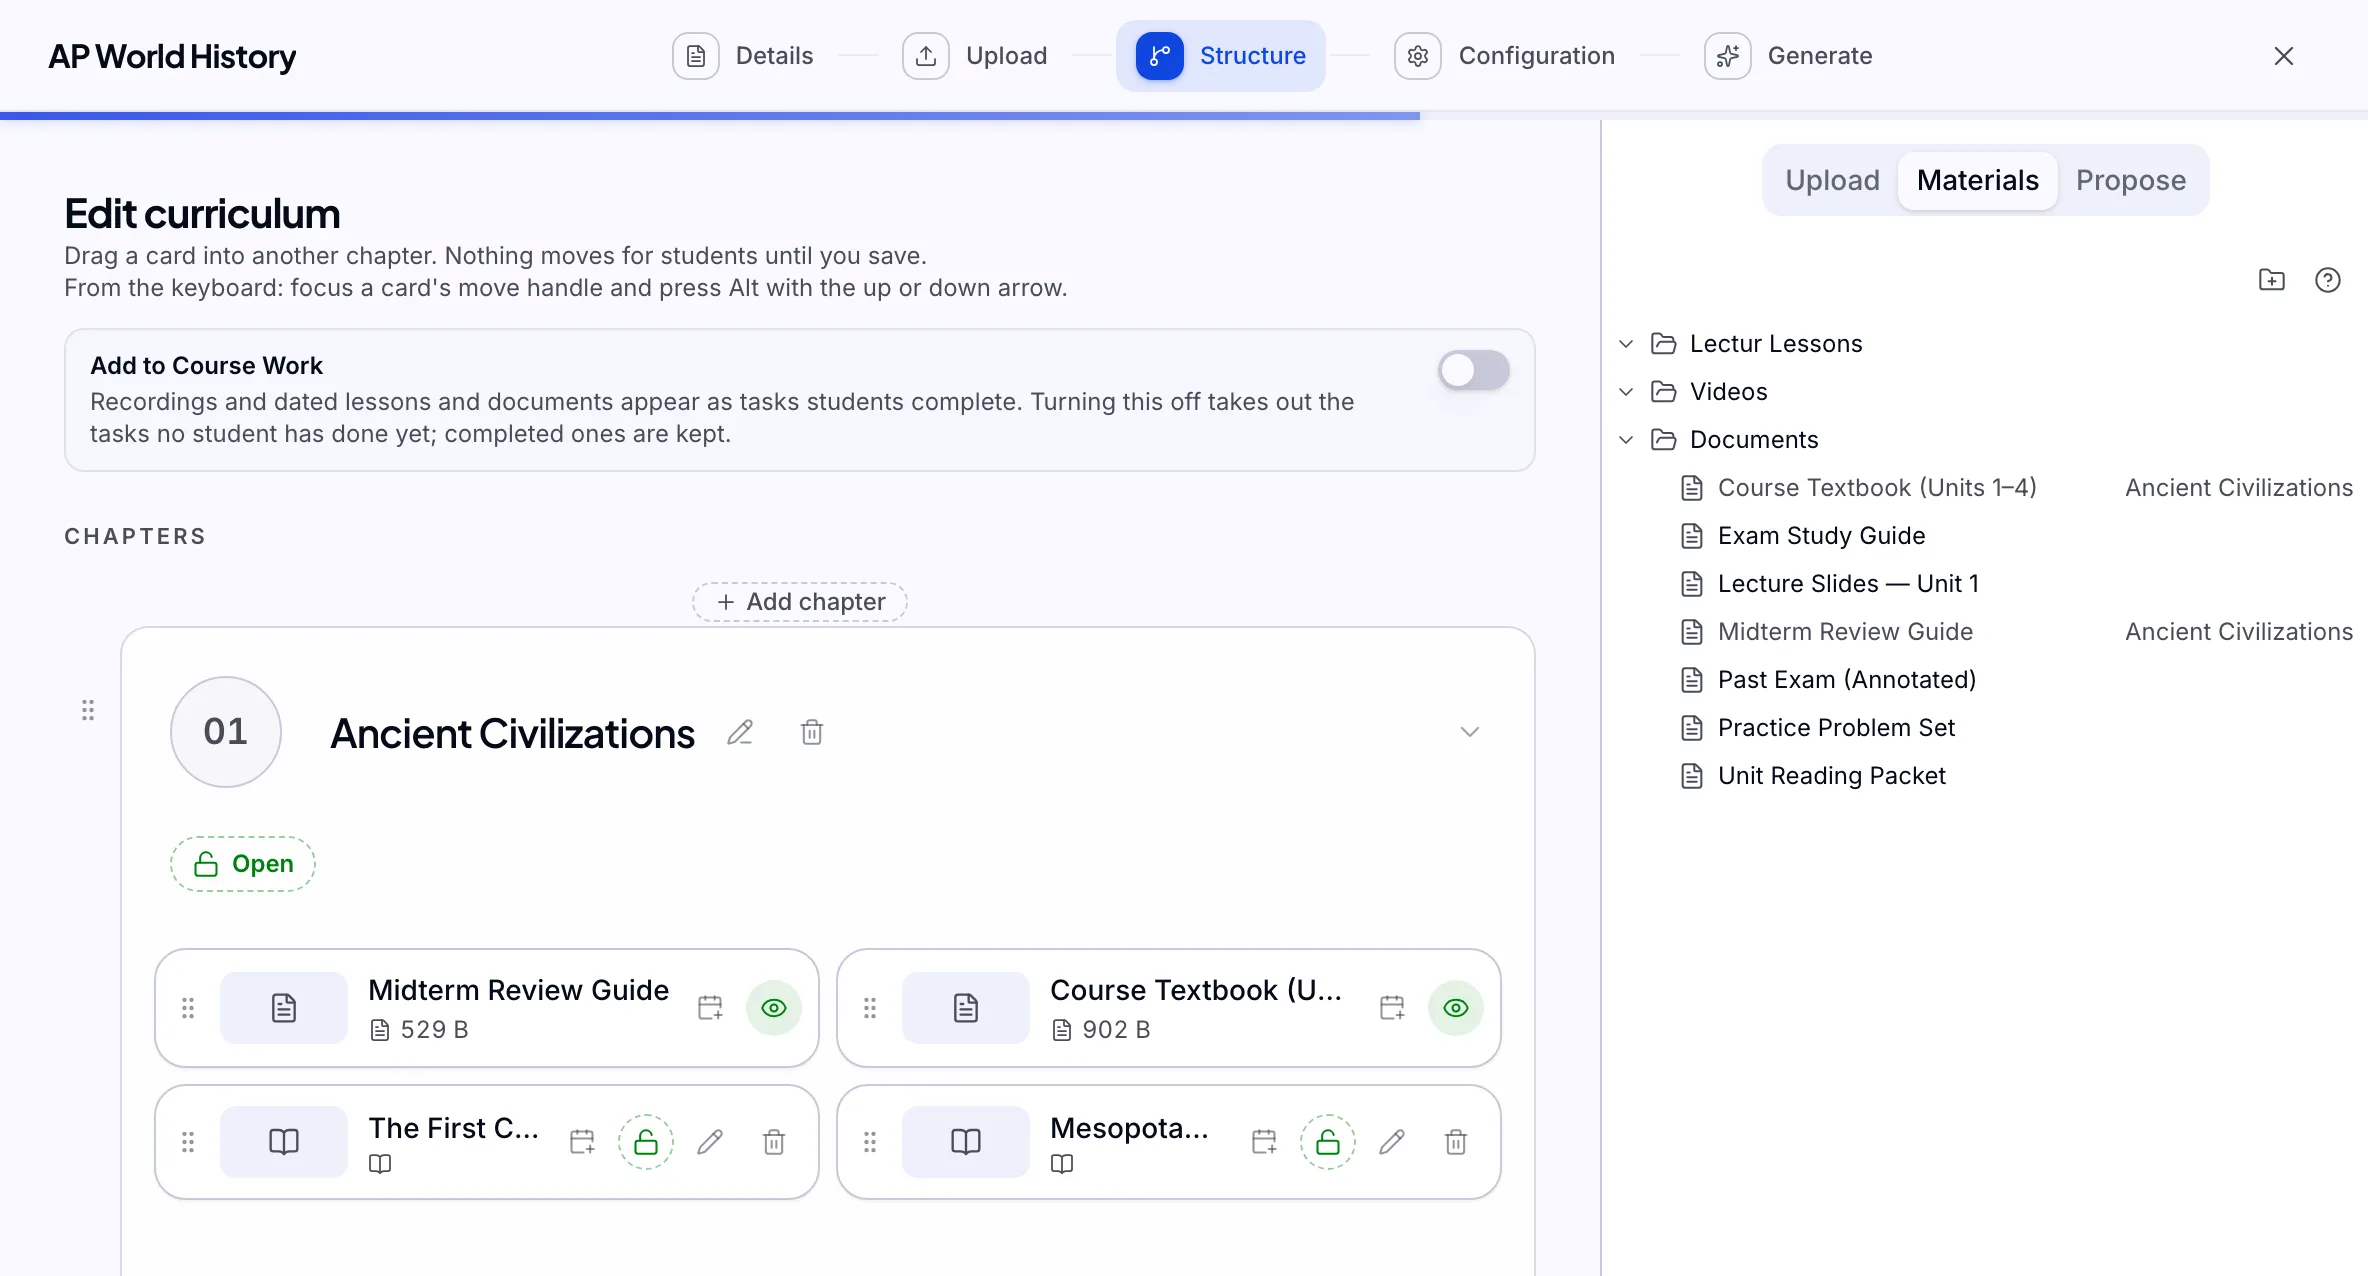Open the Configuration step
2368x1276 pixels.
tap(1505, 56)
